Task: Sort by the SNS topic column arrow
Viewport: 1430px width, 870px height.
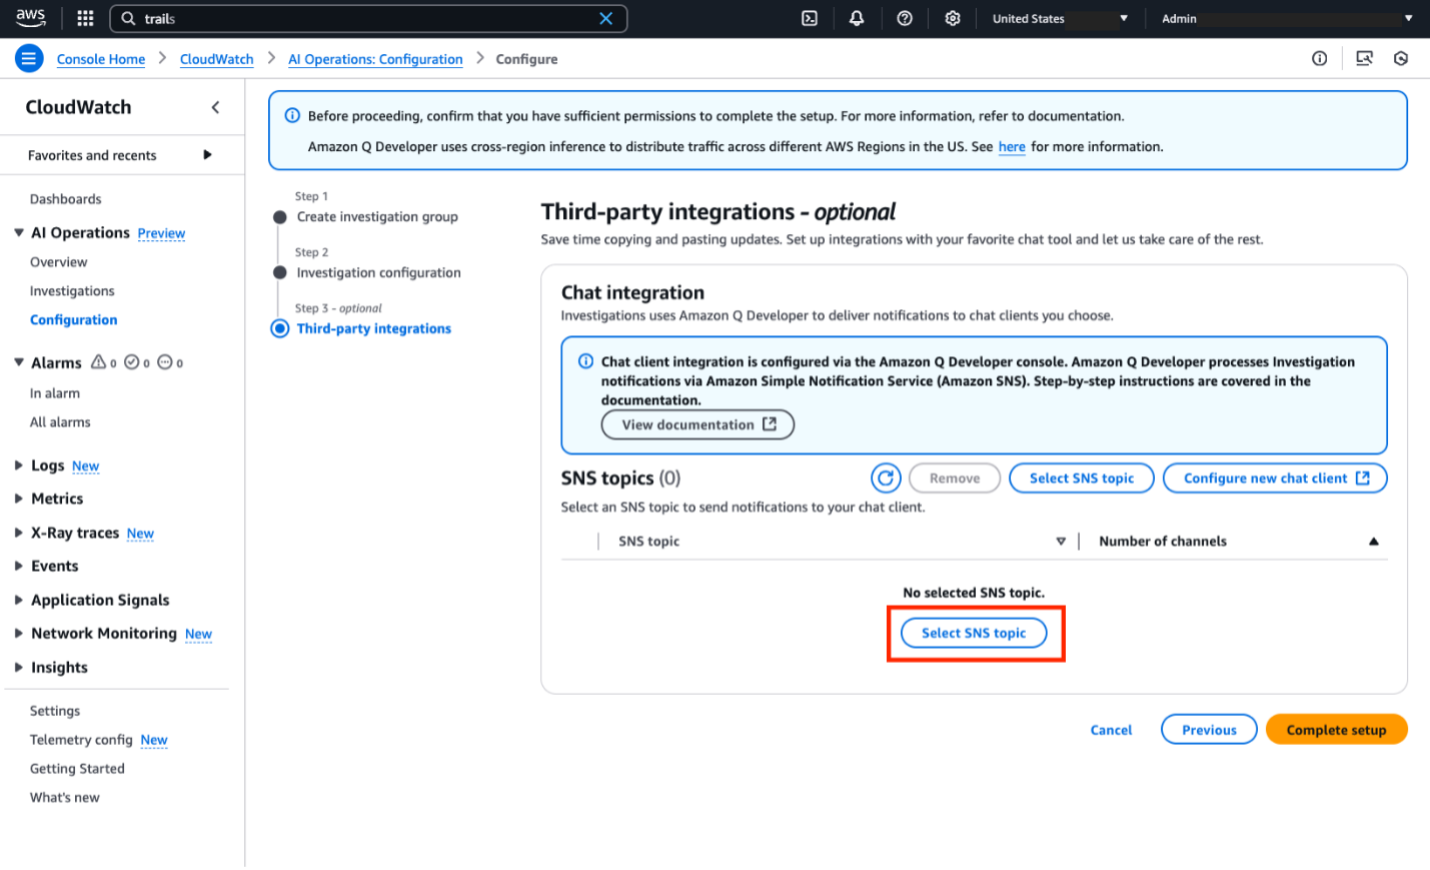Action: [x=1061, y=541]
